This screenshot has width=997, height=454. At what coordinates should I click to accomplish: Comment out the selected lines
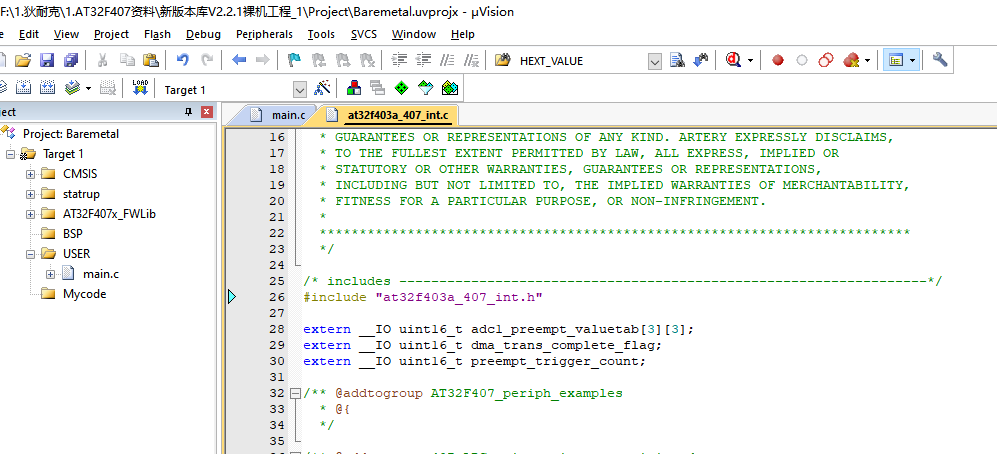(448, 60)
